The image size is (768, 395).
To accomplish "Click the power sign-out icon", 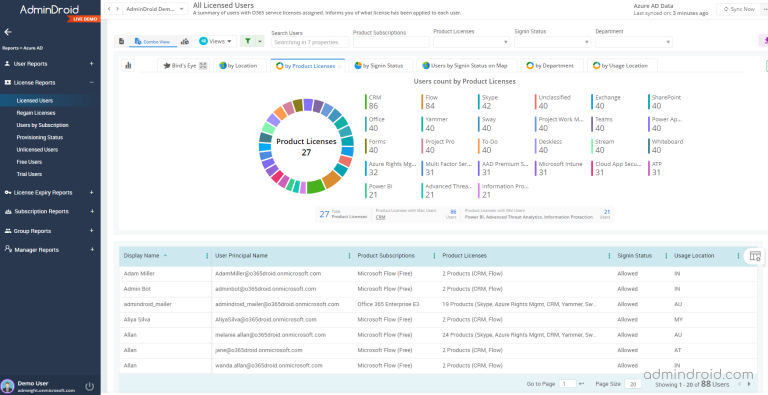I will click(x=90, y=386).
